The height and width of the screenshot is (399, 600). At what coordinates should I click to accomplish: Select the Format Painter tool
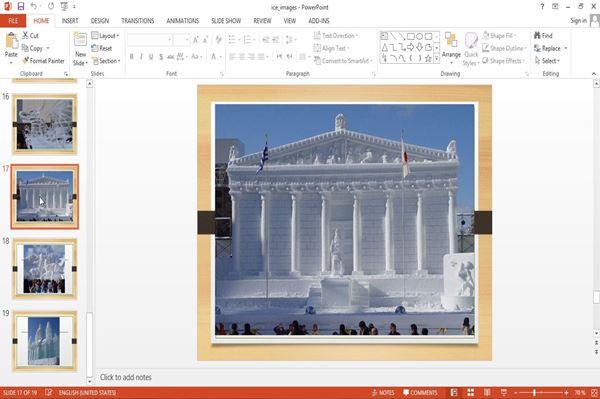(43, 61)
